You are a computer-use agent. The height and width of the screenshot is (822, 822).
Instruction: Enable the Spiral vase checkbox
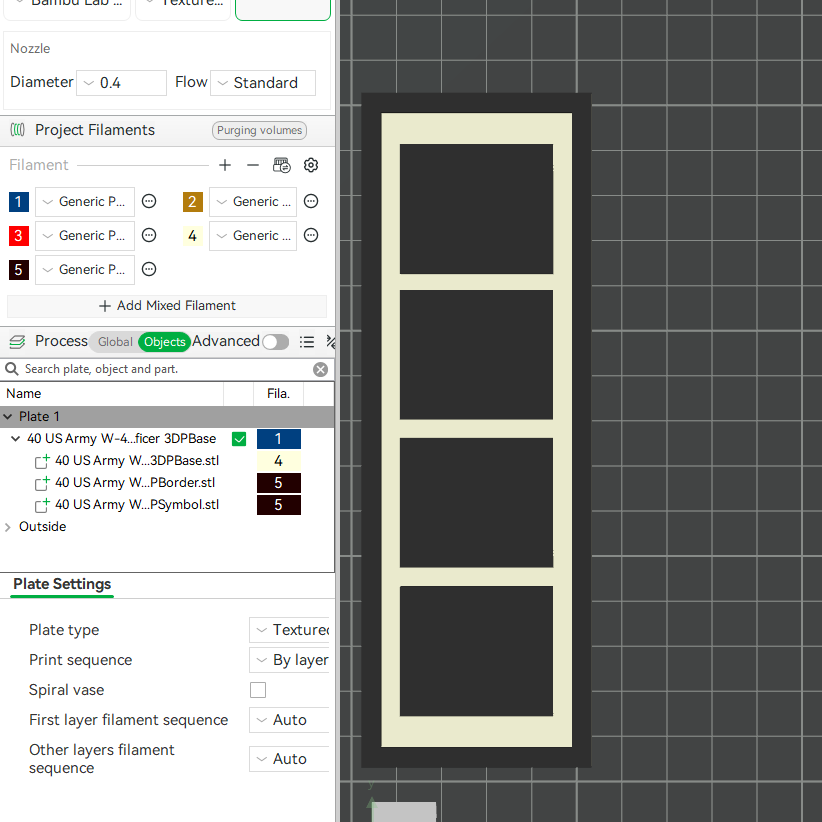click(x=258, y=690)
